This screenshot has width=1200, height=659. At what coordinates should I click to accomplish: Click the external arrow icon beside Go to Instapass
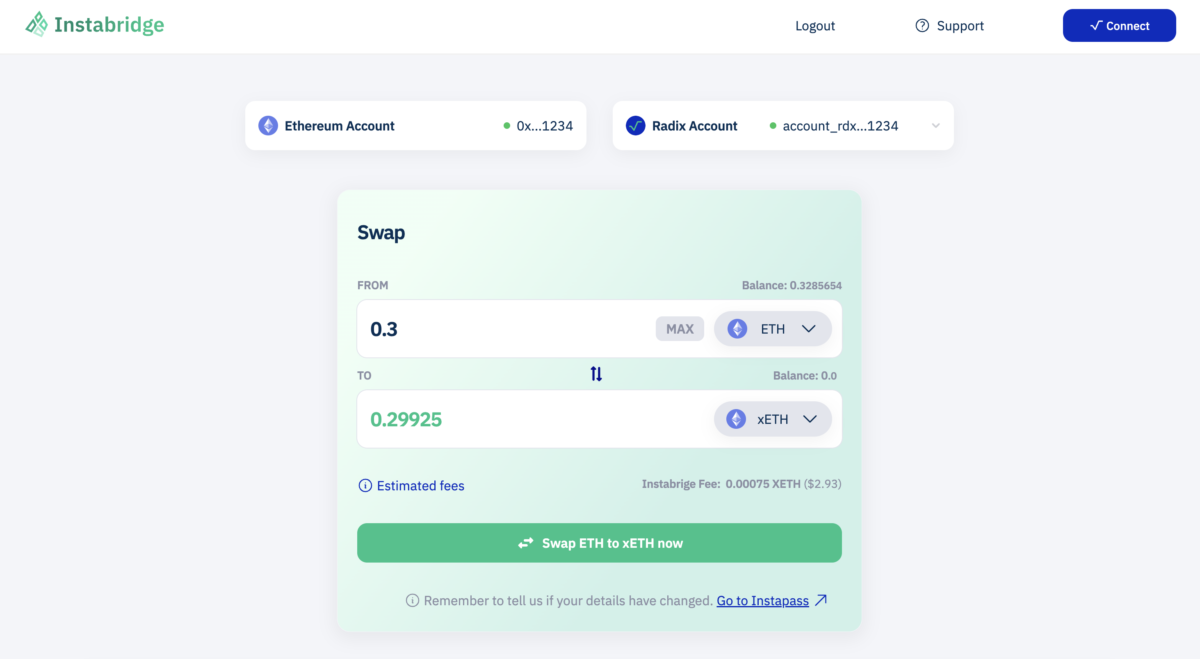(x=821, y=600)
